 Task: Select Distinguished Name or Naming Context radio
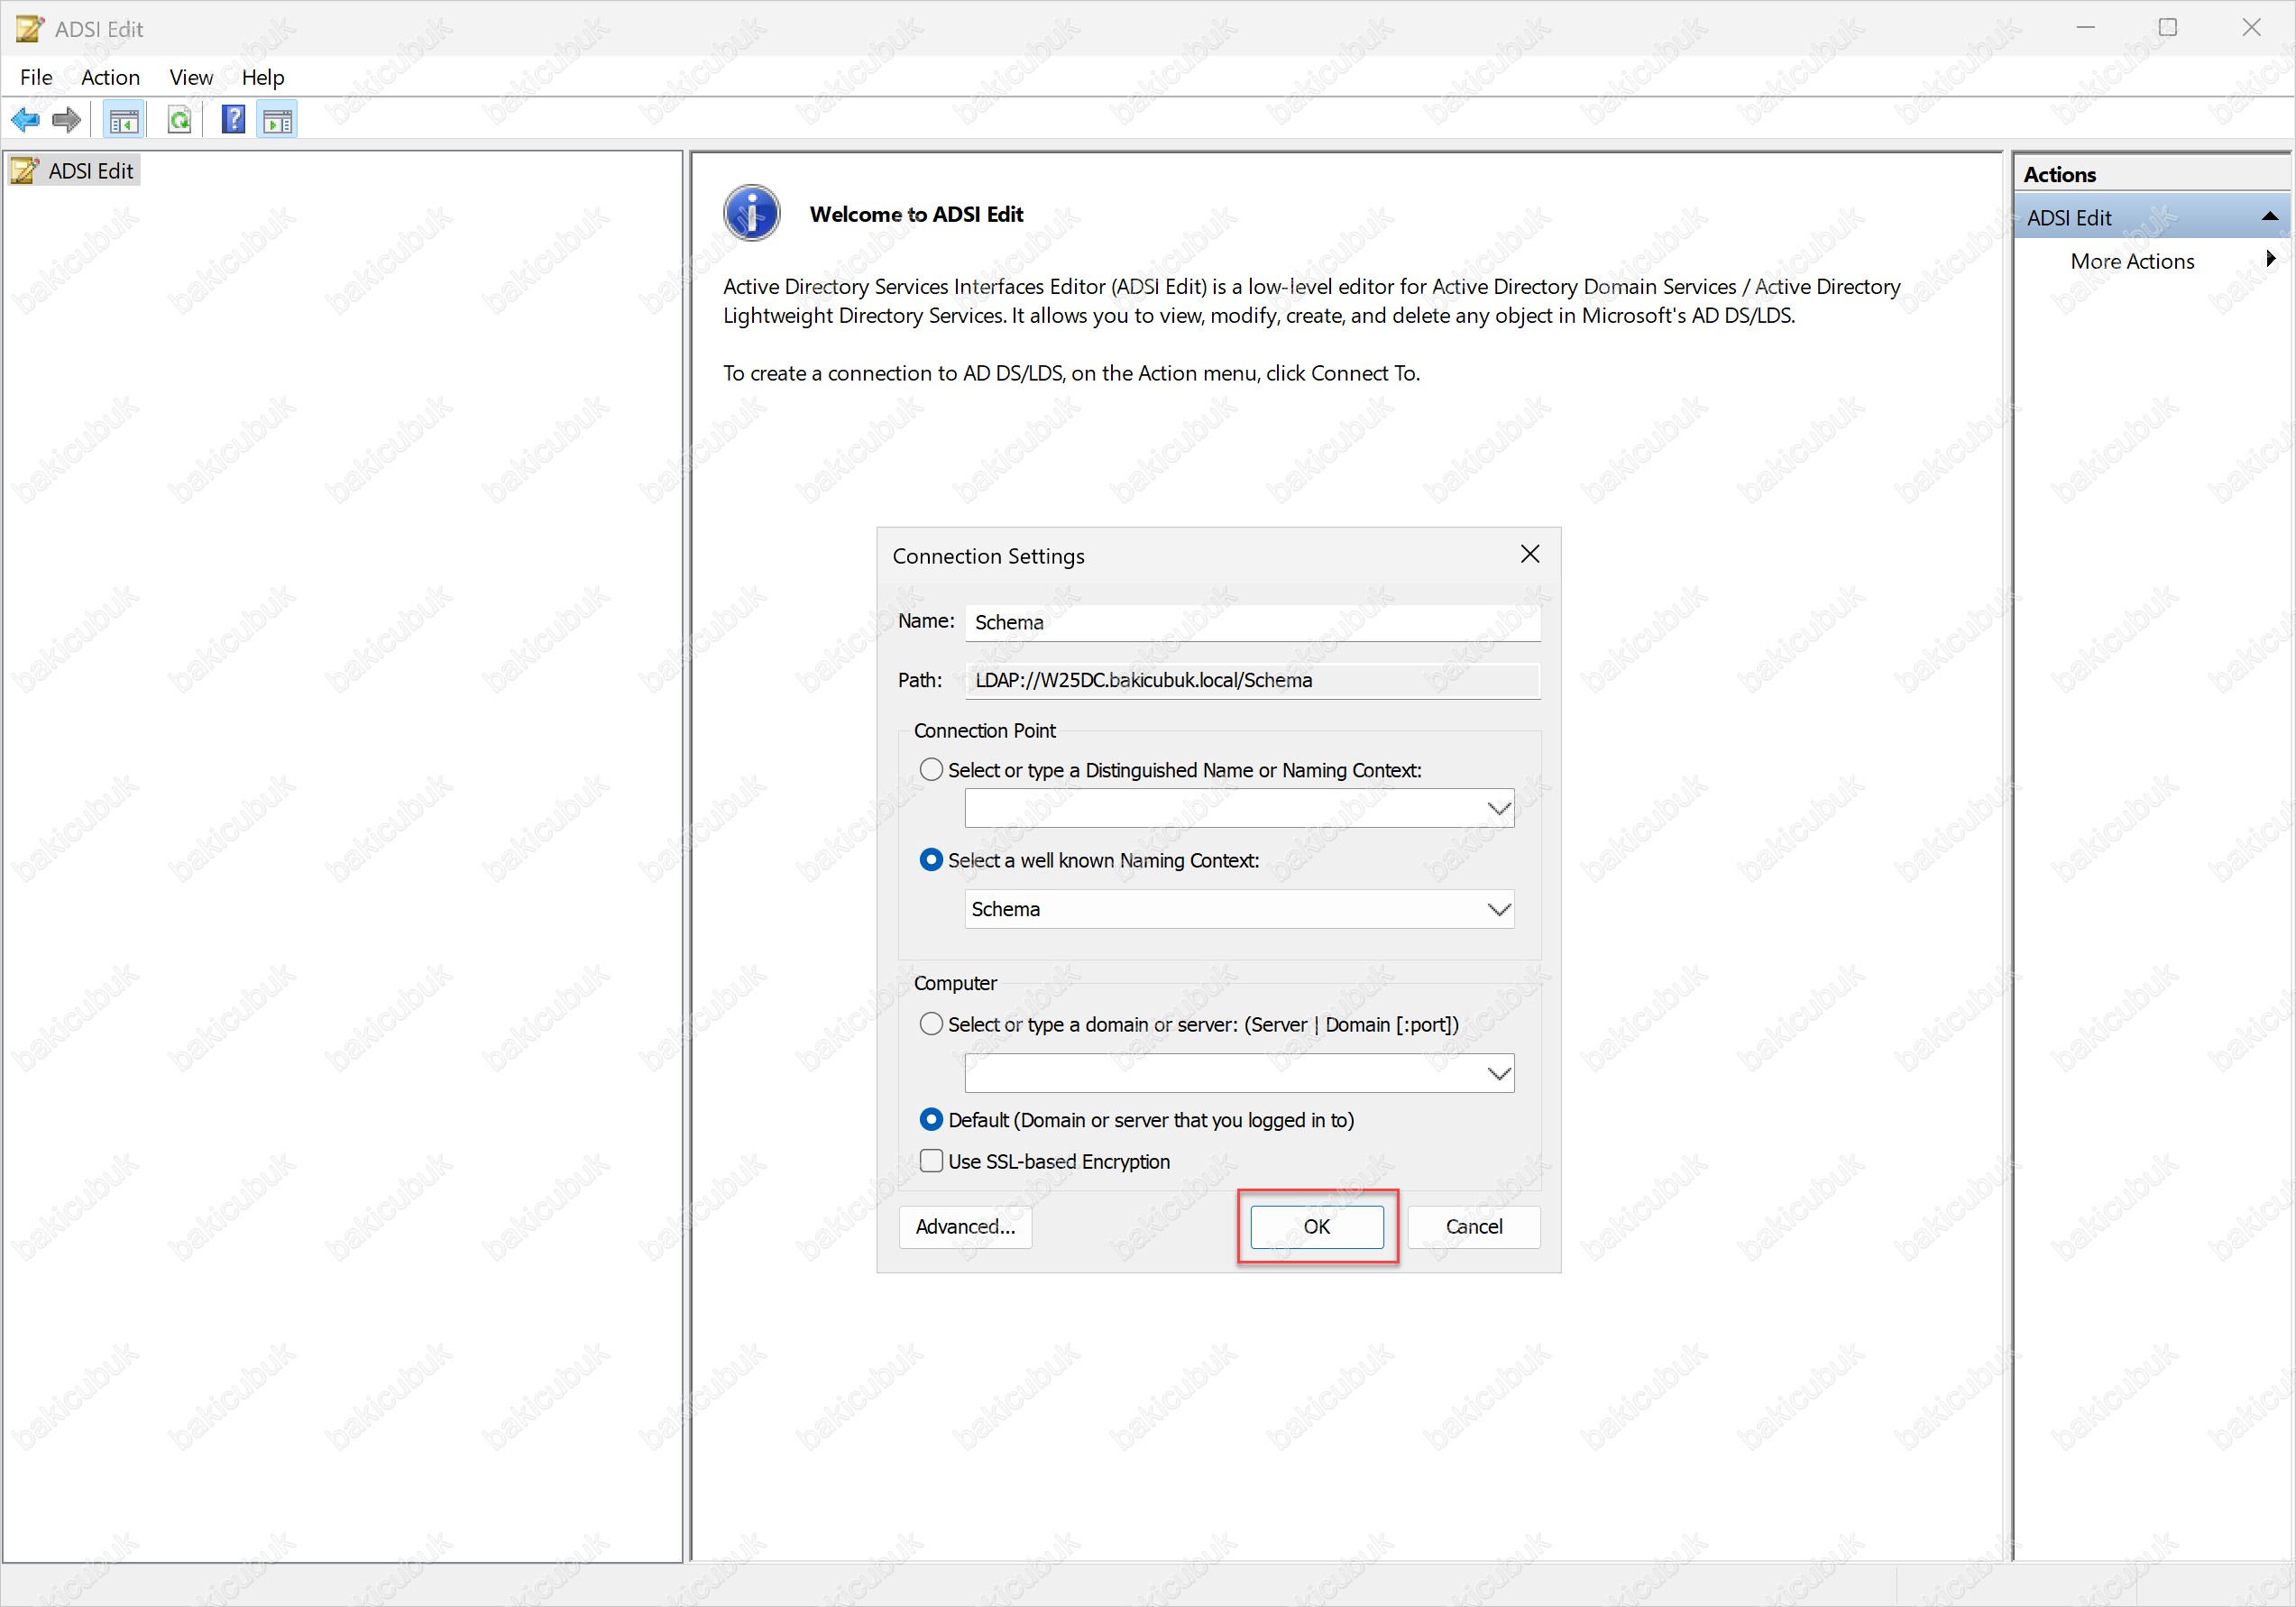point(930,769)
